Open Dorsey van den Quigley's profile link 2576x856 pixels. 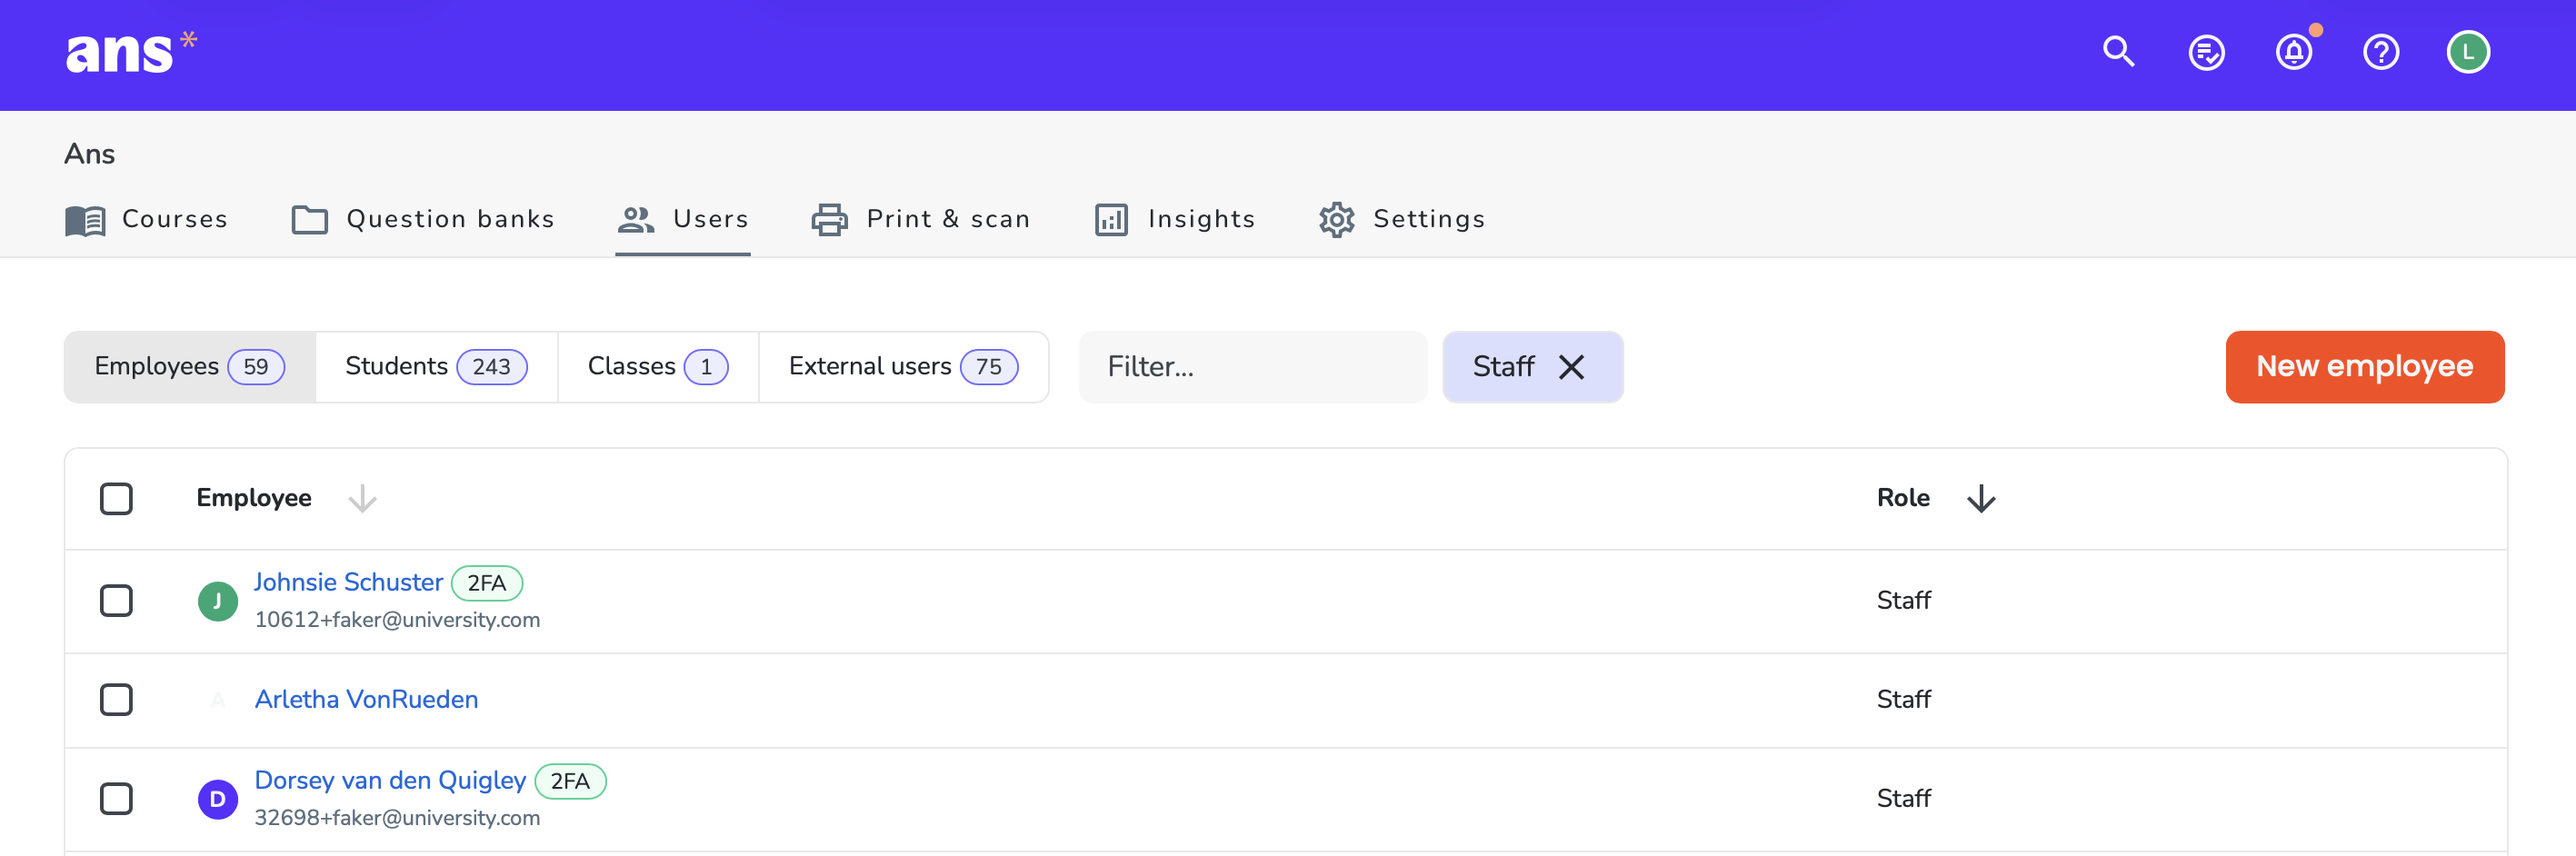390,780
